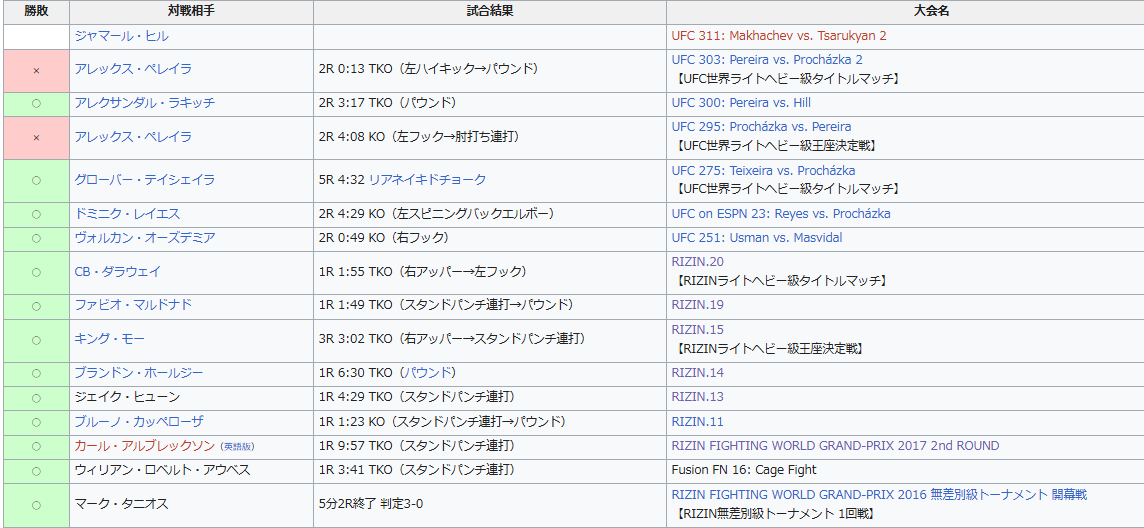
Task: Select the loss mark in the UFC 303 row
Action: pyautogui.click(x=36, y=70)
